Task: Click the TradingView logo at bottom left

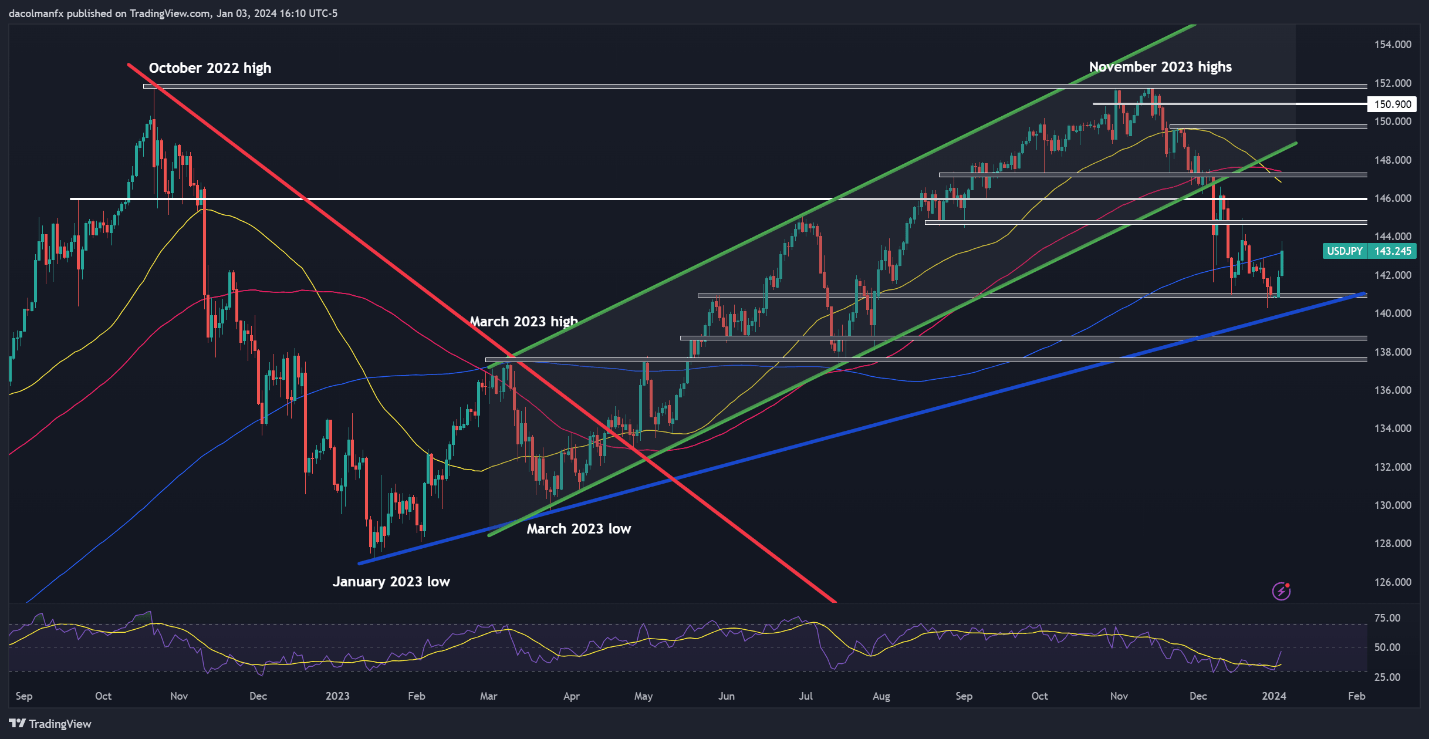Action: pyautogui.click(x=51, y=724)
